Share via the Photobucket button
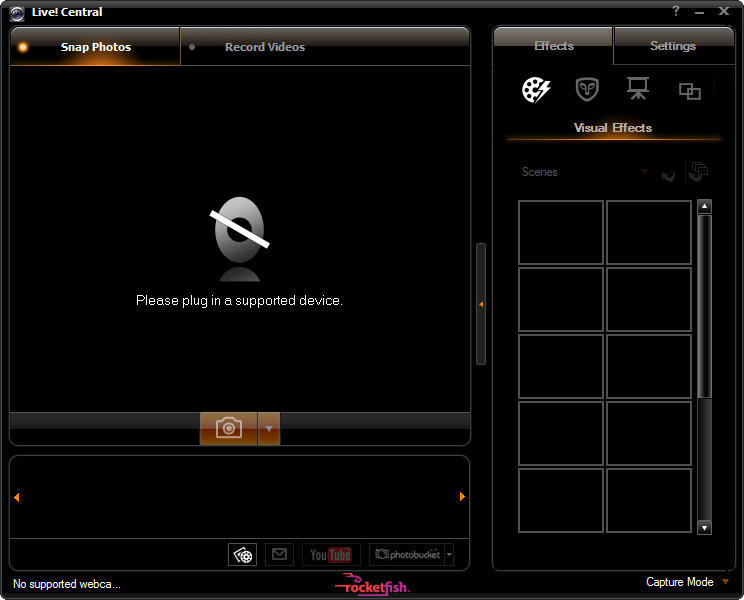This screenshot has width=744, height=600. point(406,554)
